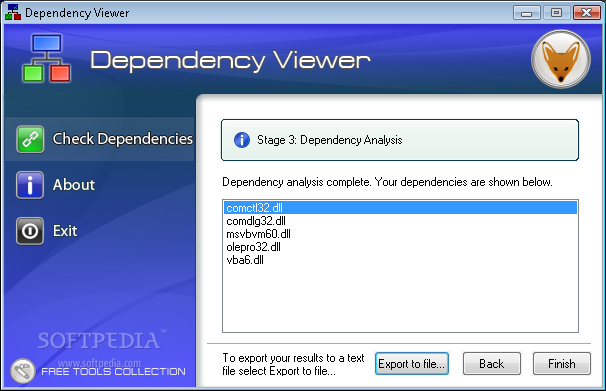Select comctl32.dll in the list
Image resolution: width=606 pixels, height=391 pixels.
click(400, 208)
